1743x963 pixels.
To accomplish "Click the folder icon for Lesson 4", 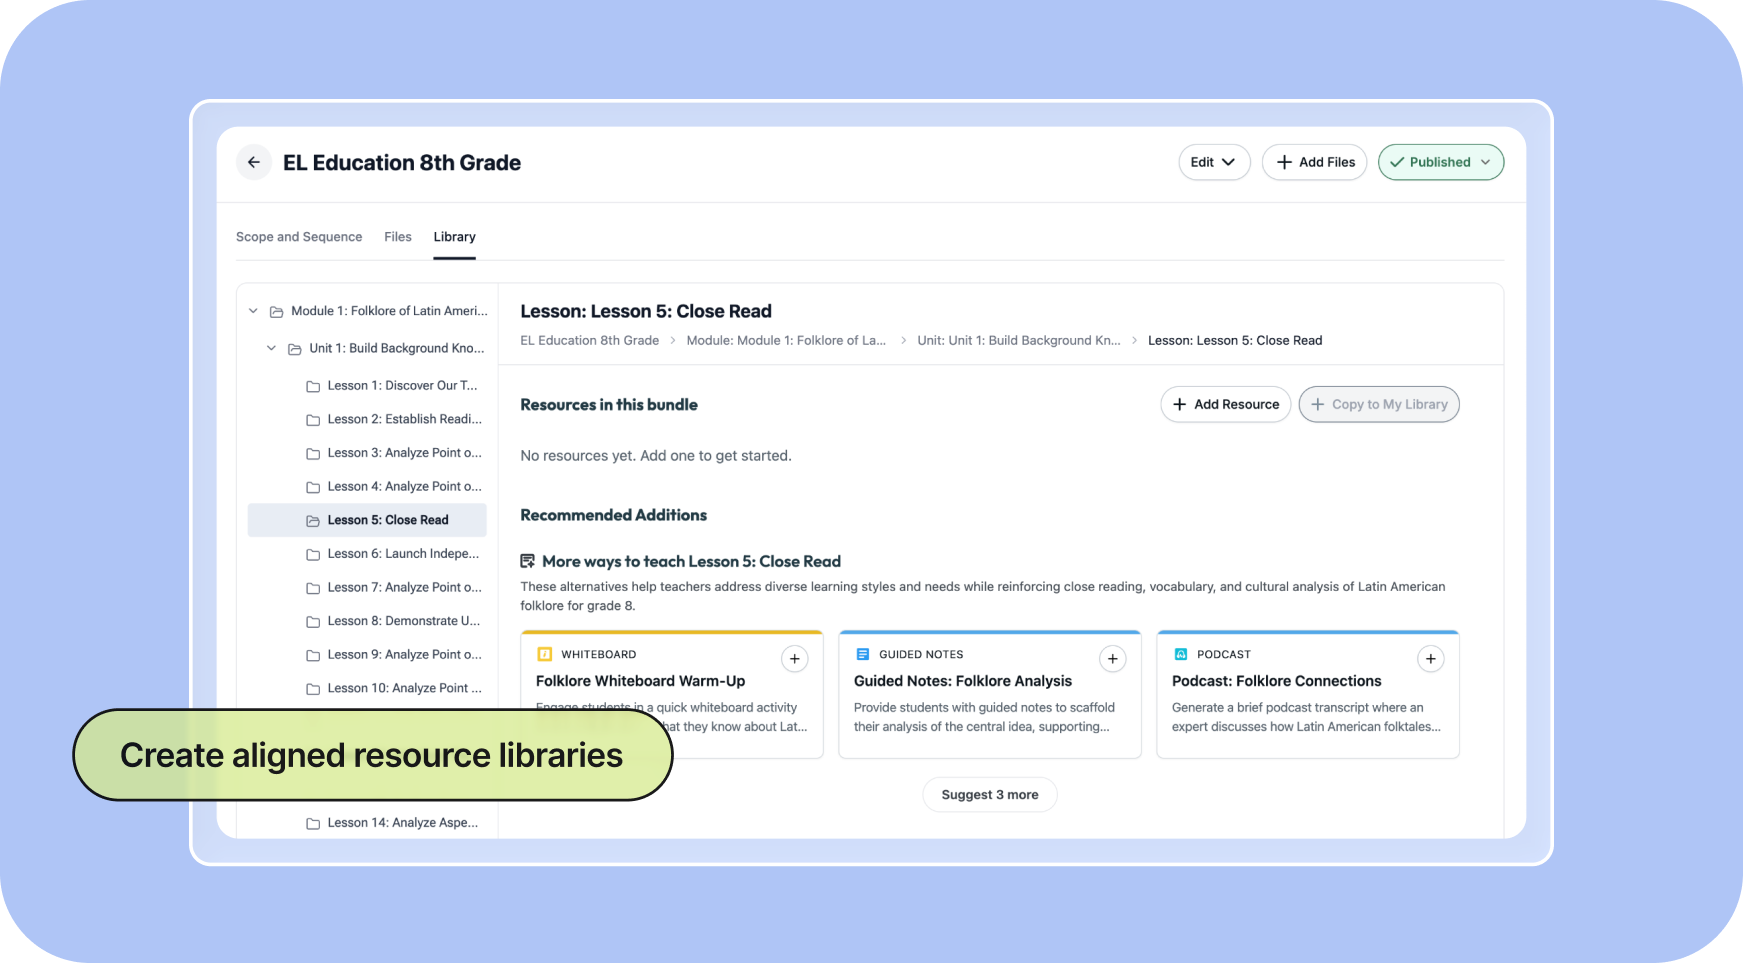I will (x=313, y=487).
